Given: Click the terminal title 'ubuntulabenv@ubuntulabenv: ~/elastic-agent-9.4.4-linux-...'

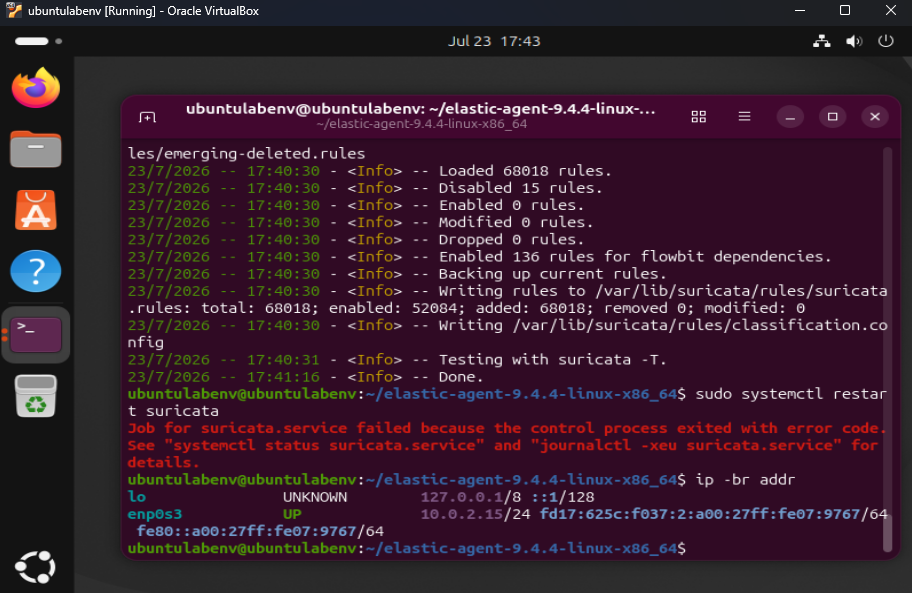Looking at the screenshot, I should coord(421,109).
